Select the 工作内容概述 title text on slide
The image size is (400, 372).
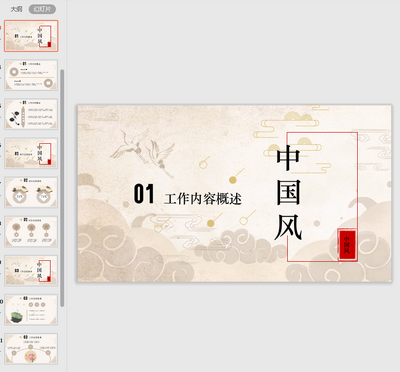pyautogui.click(x=203, y=199)
